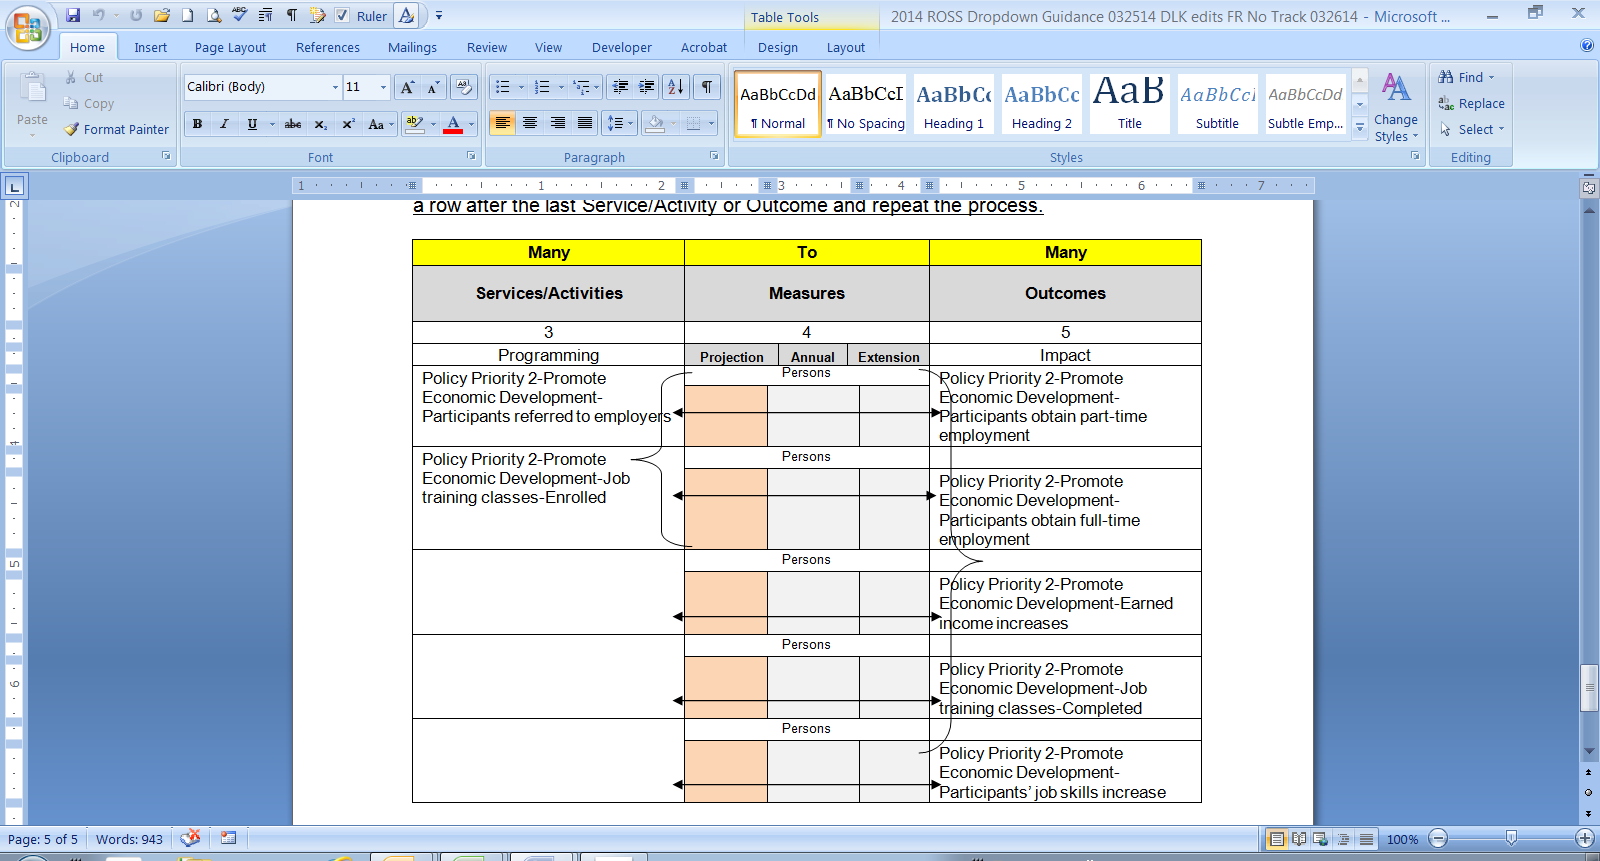Open Word Help question mark

(x=1587, y=45)
